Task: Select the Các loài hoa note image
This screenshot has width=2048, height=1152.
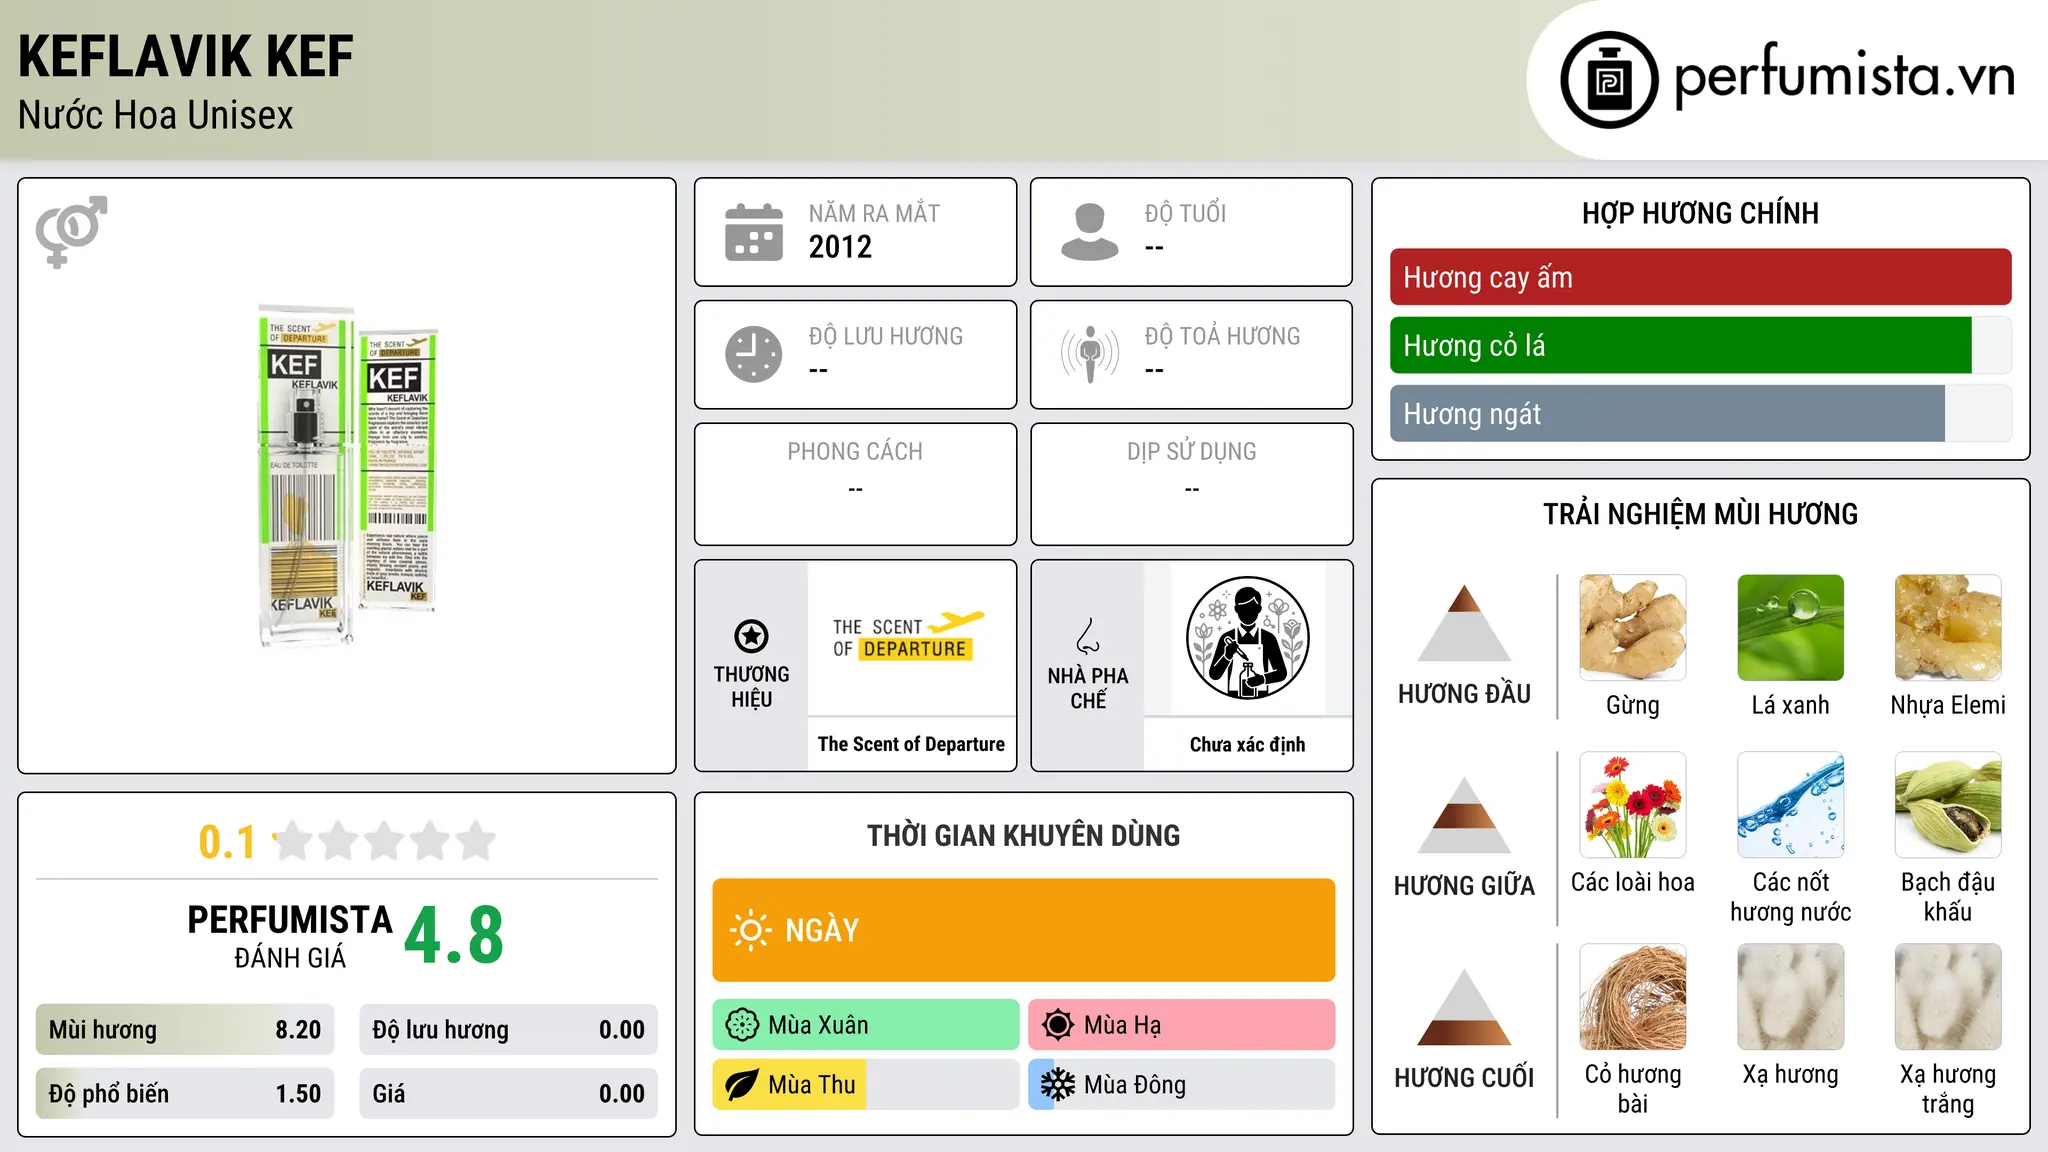Action: point(1633,805)
